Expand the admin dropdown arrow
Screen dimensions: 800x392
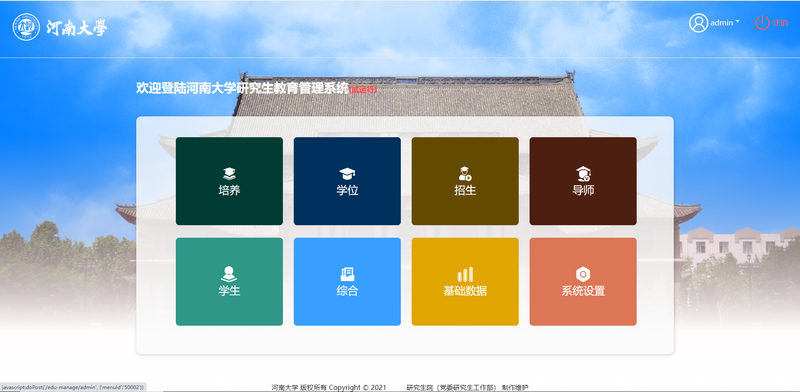point(737,22)
